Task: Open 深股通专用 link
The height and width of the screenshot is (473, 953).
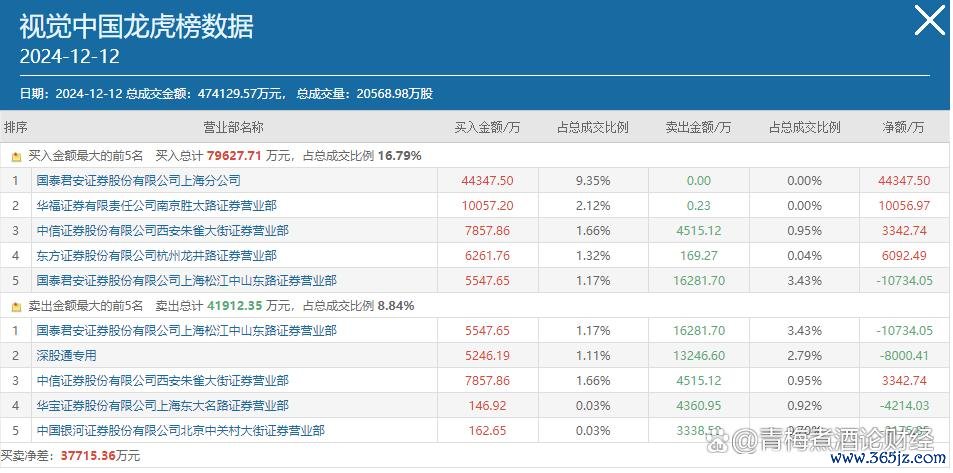Action: (66, 356)
